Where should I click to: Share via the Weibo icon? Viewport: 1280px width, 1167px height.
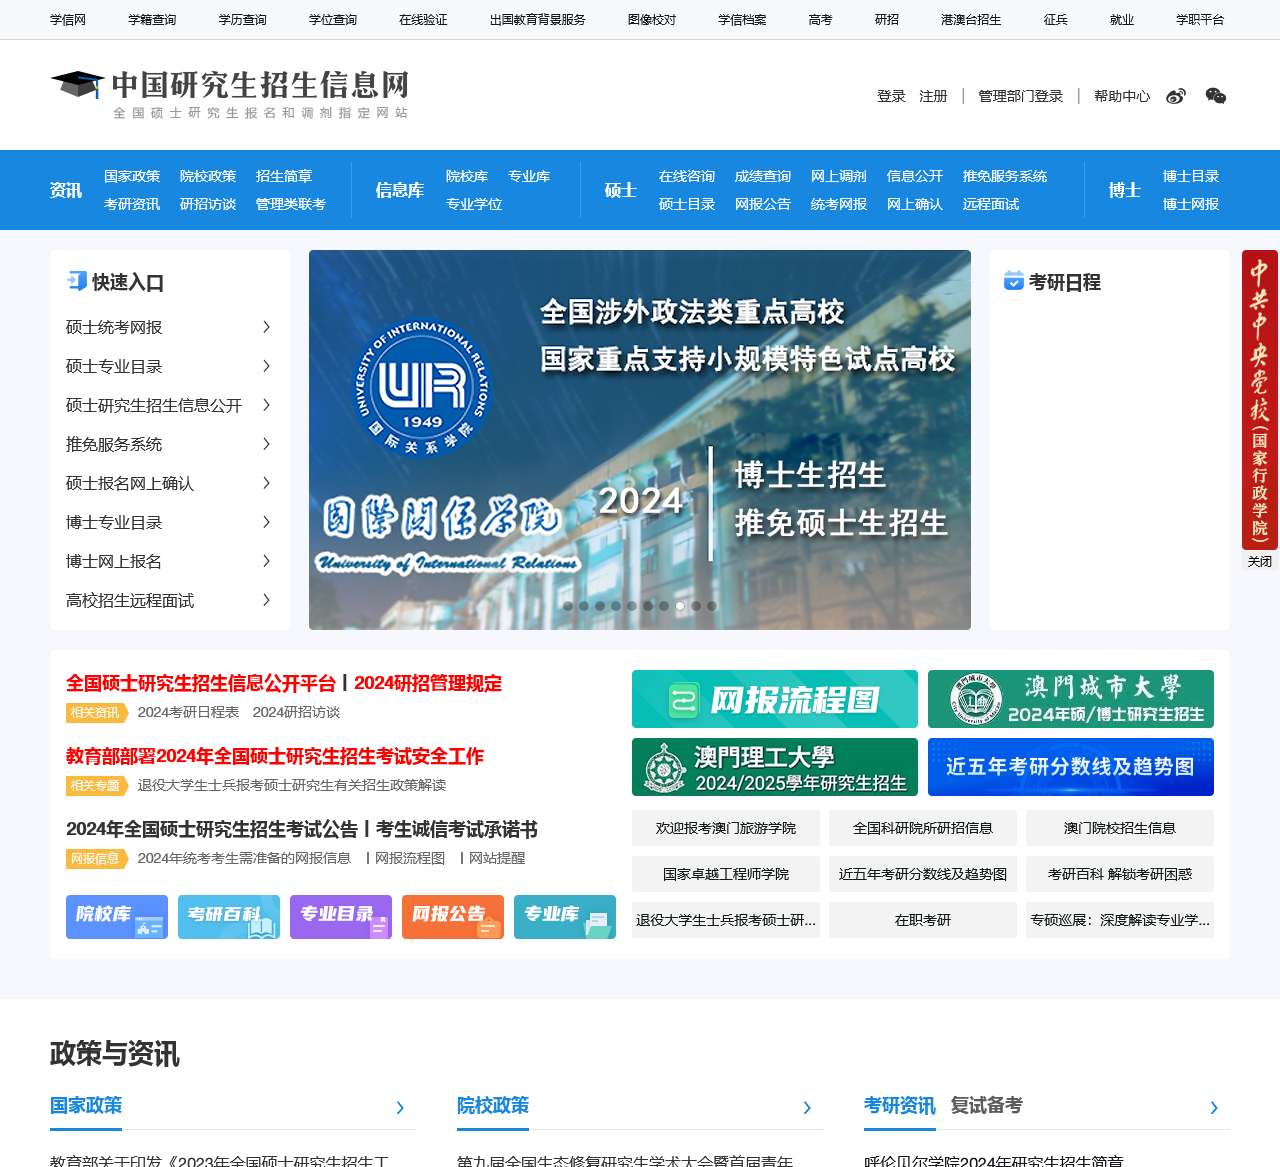[1176, 96]
